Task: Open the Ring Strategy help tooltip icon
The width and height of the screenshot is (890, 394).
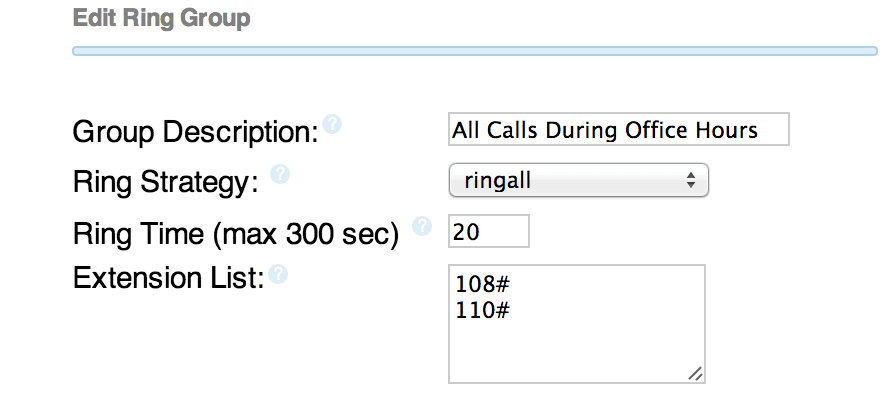Action: point(280,174)
